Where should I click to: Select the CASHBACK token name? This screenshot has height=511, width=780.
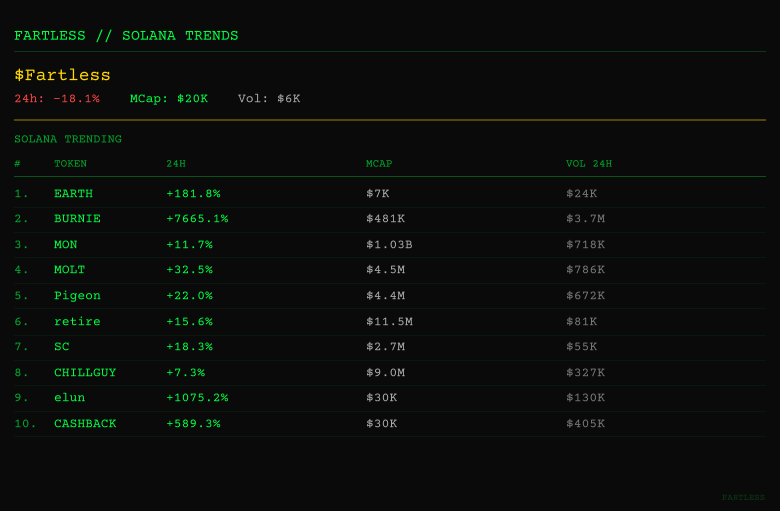click(85, 423)
